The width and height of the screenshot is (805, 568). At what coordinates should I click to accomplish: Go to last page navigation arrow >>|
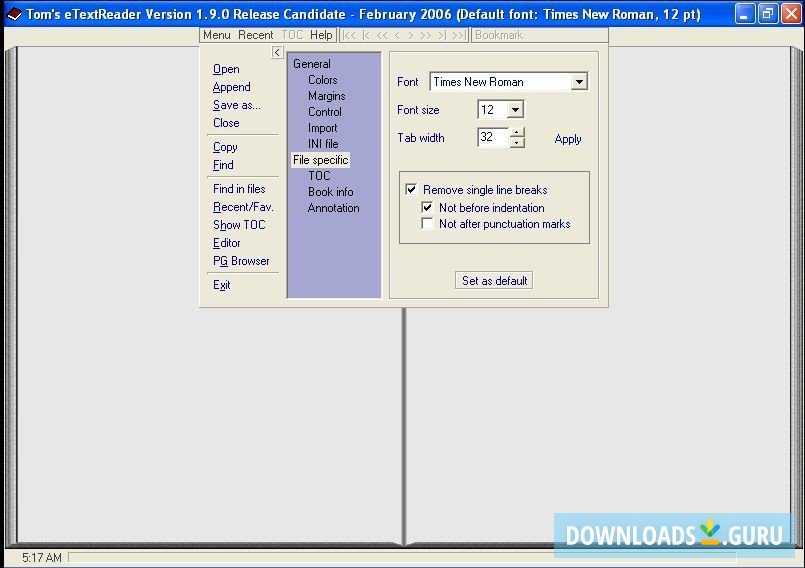458,35
